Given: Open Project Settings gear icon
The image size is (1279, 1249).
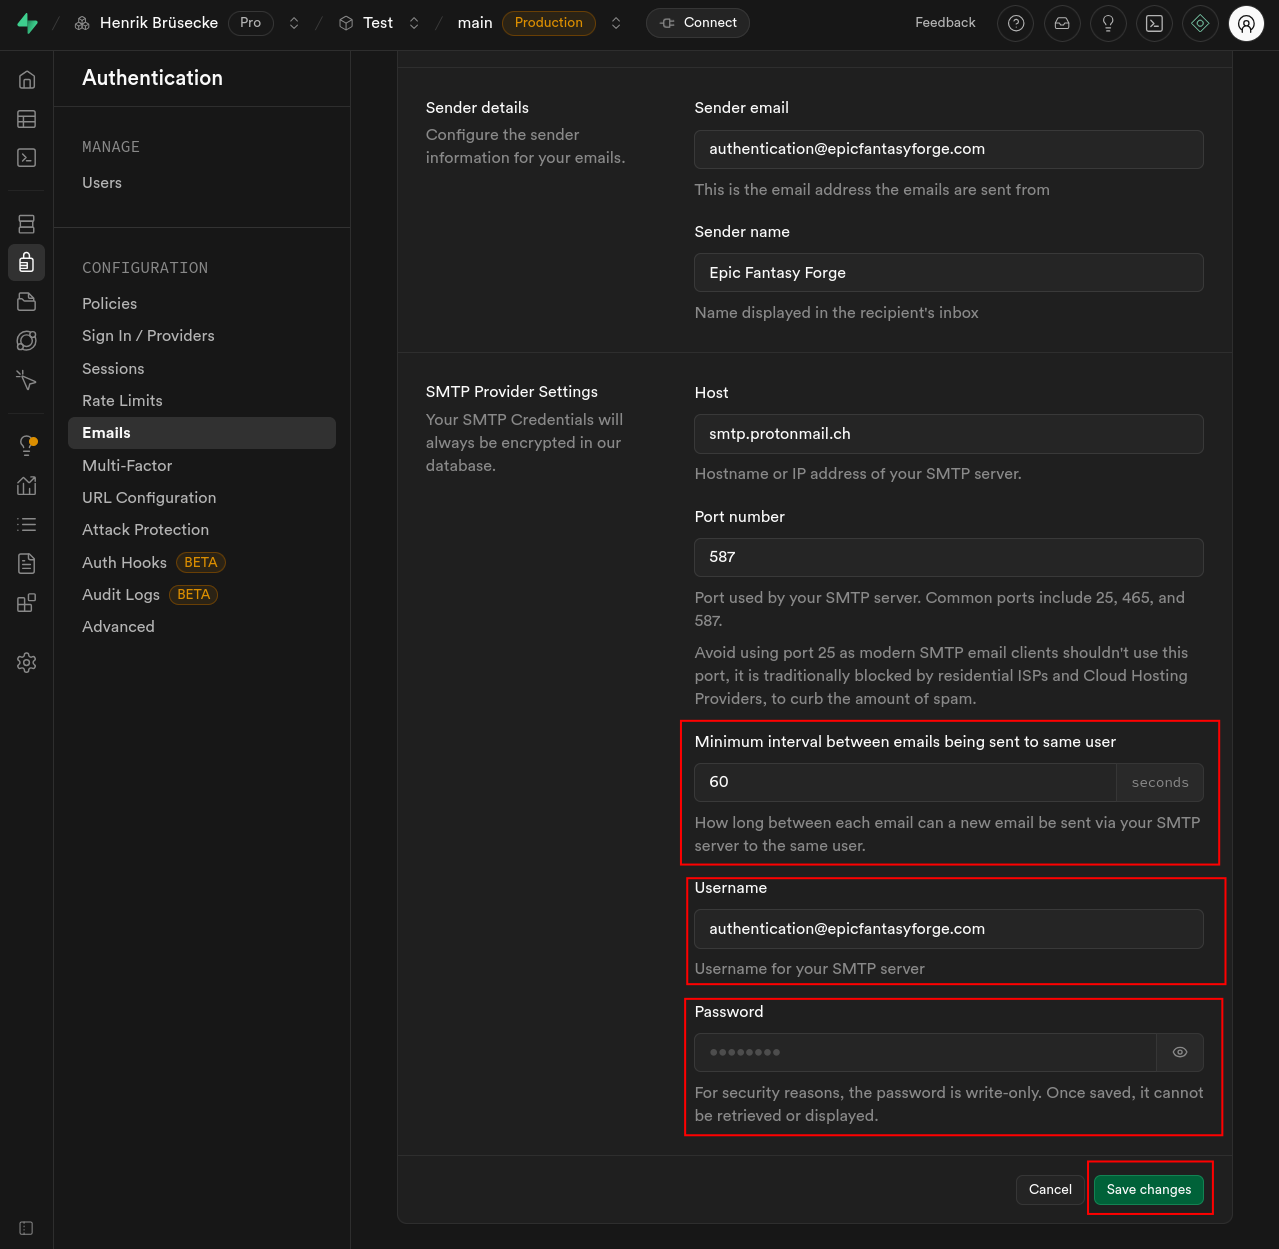Looking at the screenshot, I should (x=27, y=663).
